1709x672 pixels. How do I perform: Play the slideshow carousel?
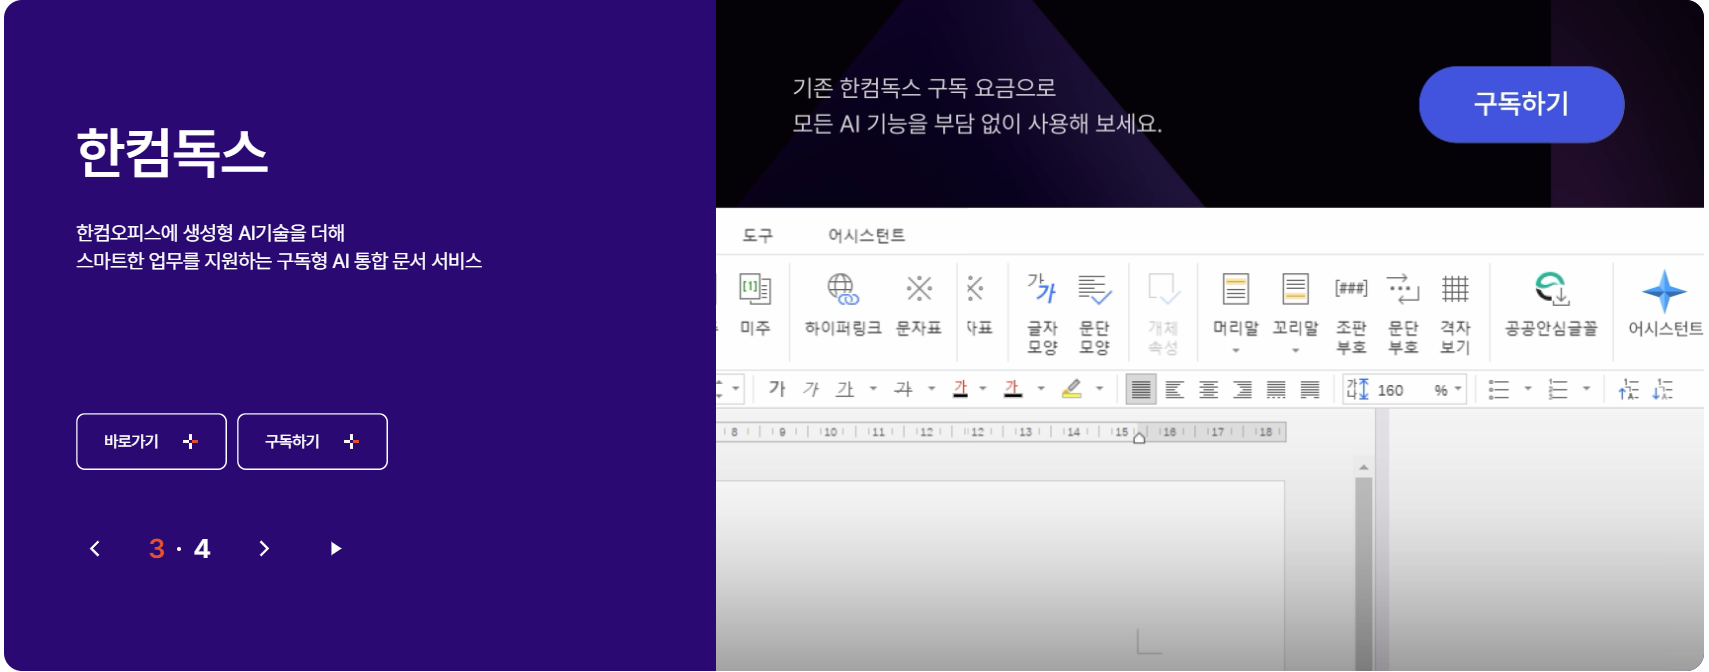tap(336, 548)
